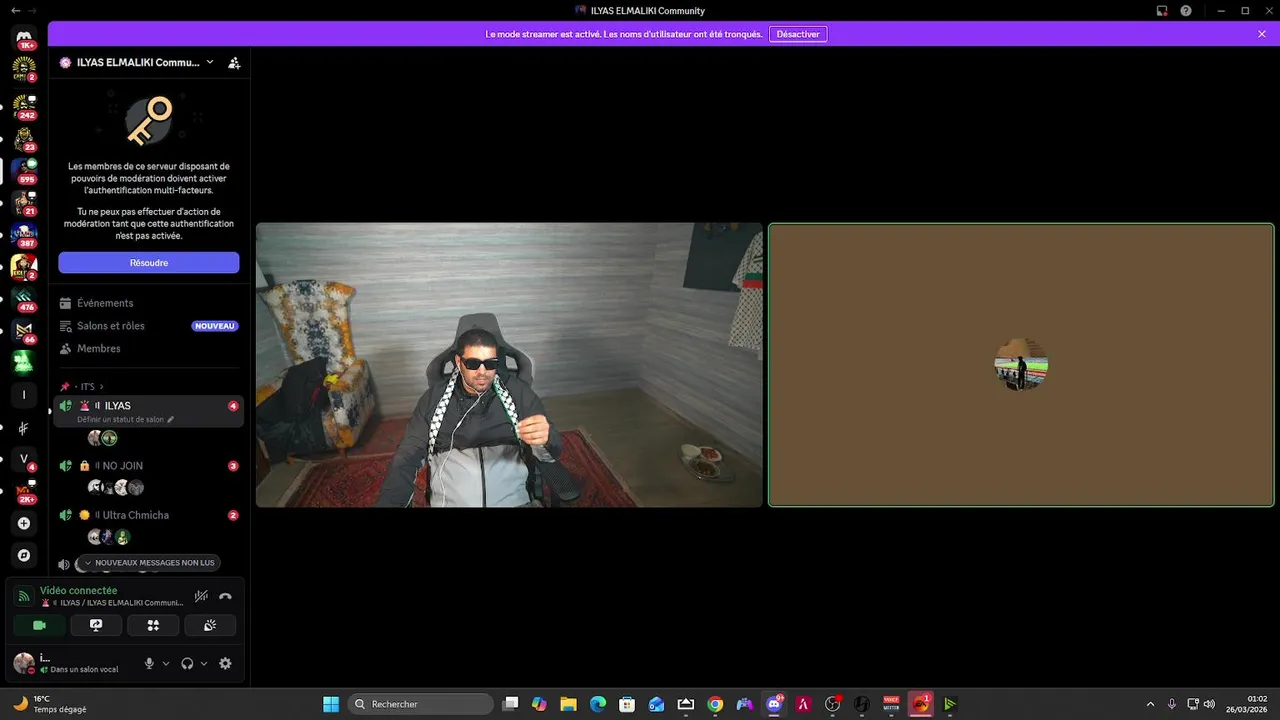
Task: Open ILYAS ELMALIKI Community server dropdown
Action: (x=137, y=62)
